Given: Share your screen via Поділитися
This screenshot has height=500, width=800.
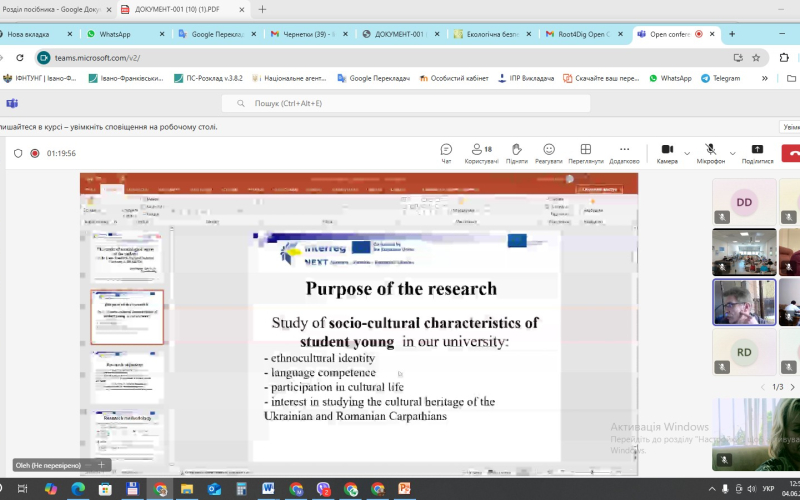Looking at the screenshot, I should point(757,154).
